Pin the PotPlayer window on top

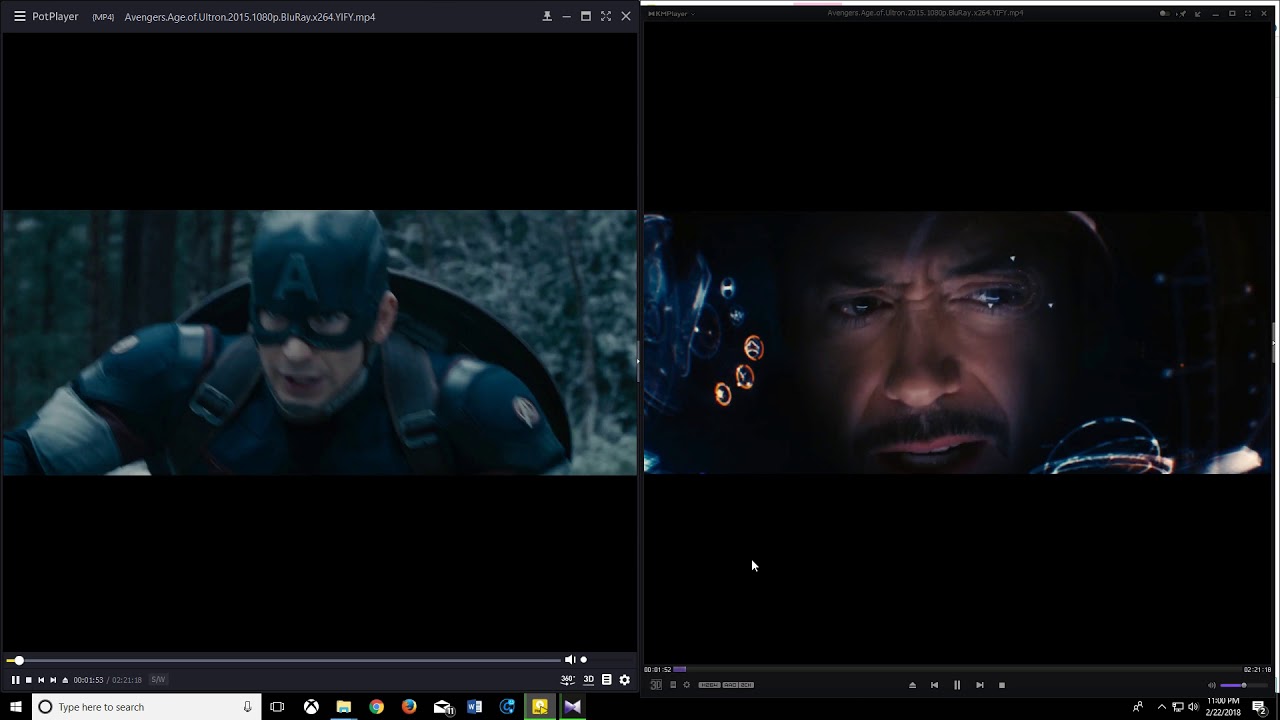(547, 16)
